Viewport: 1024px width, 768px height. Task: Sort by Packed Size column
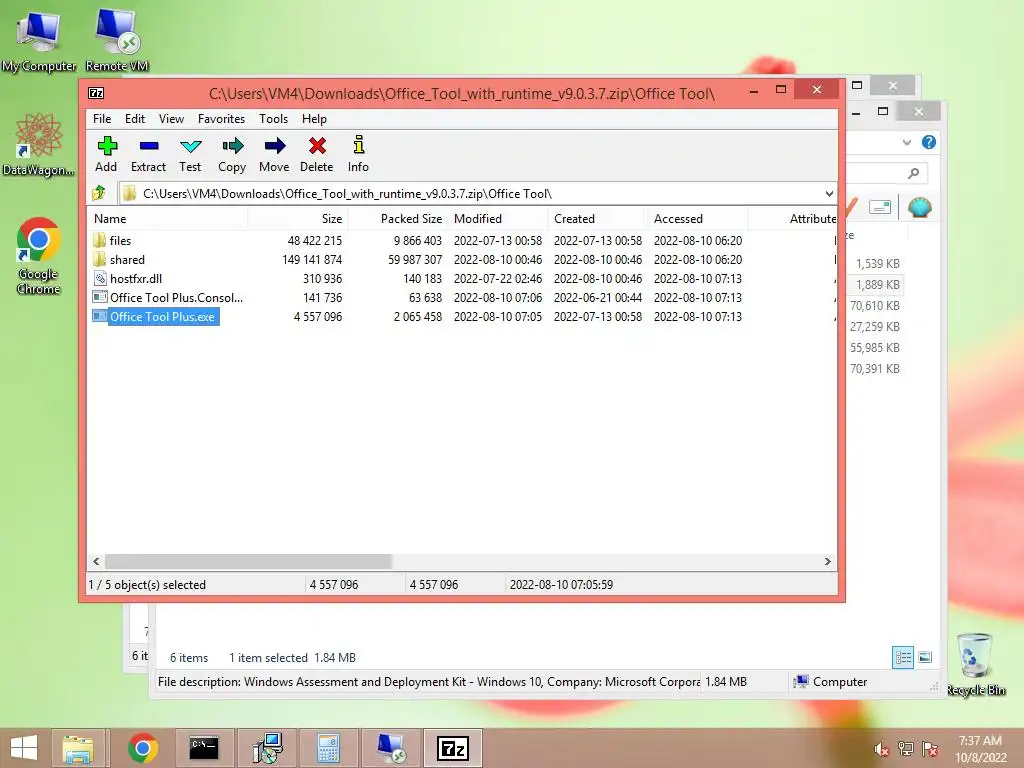(398, 219)
